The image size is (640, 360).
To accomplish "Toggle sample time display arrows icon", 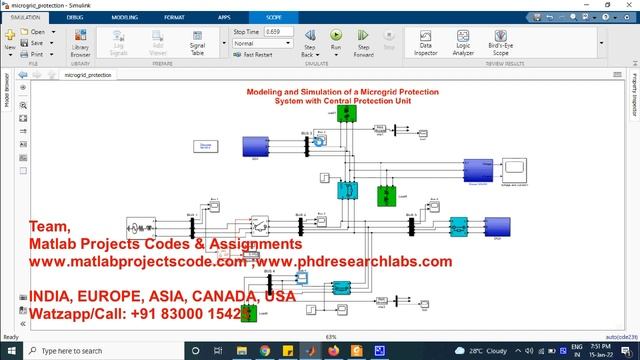I will (x=23, y=131).
